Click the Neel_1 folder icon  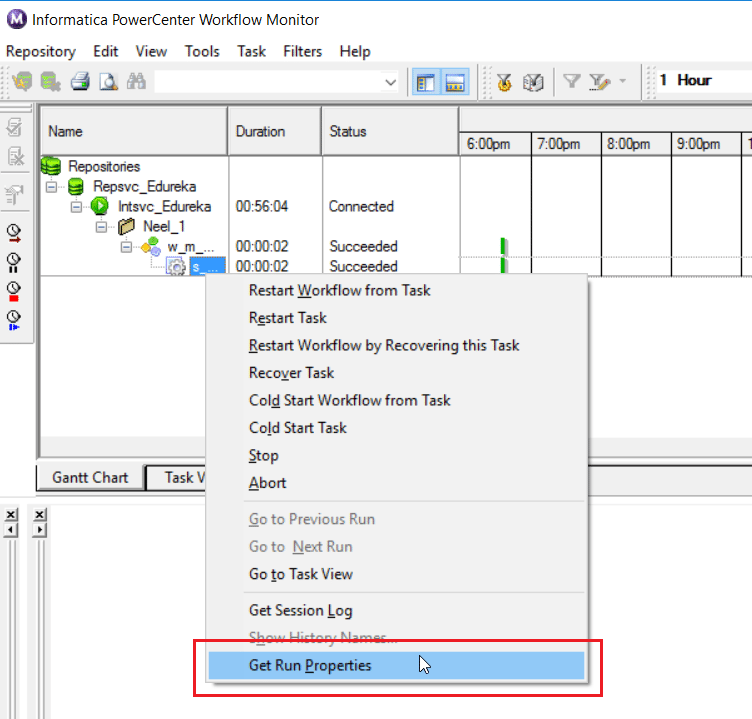click(x=127, y=226)
